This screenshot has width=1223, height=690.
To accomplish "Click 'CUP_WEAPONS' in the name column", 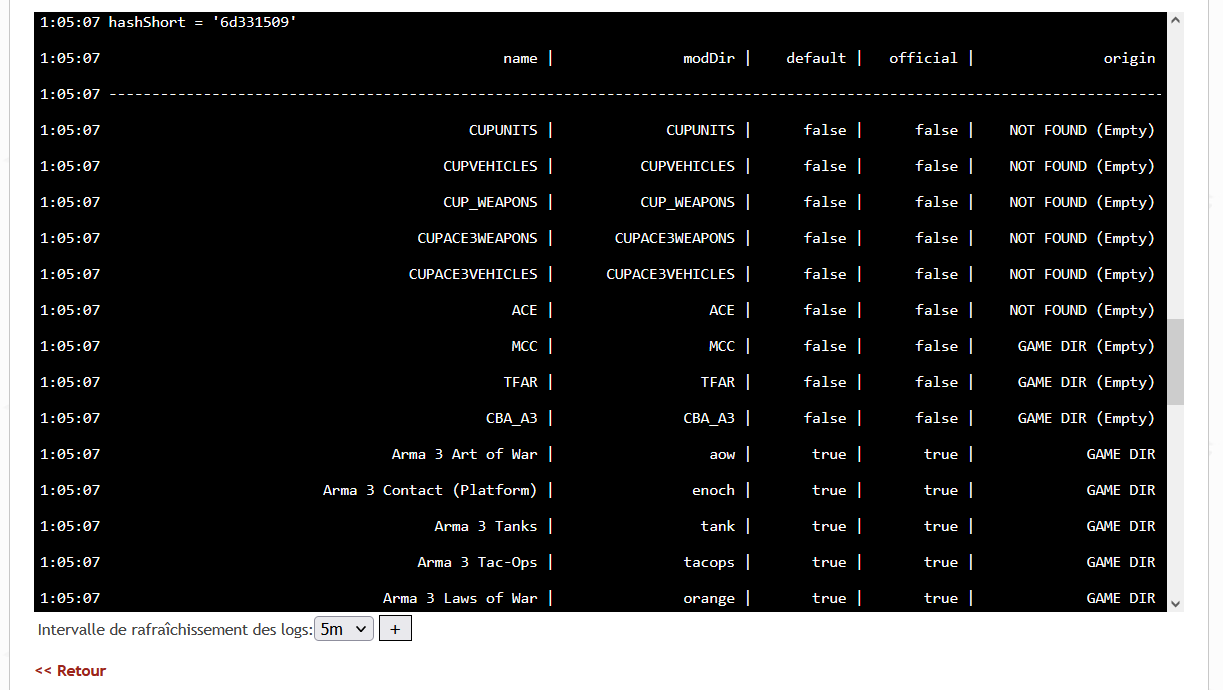I will click(490, 202).
